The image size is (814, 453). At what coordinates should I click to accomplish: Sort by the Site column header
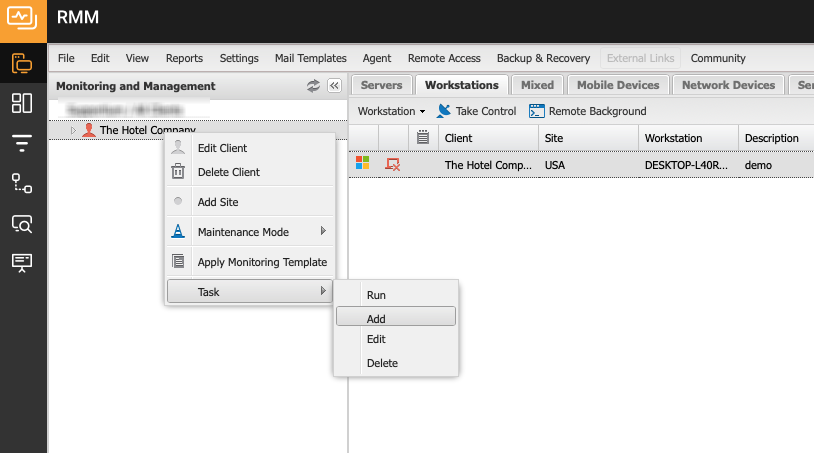pyautogui.click(x=588, y=138)
